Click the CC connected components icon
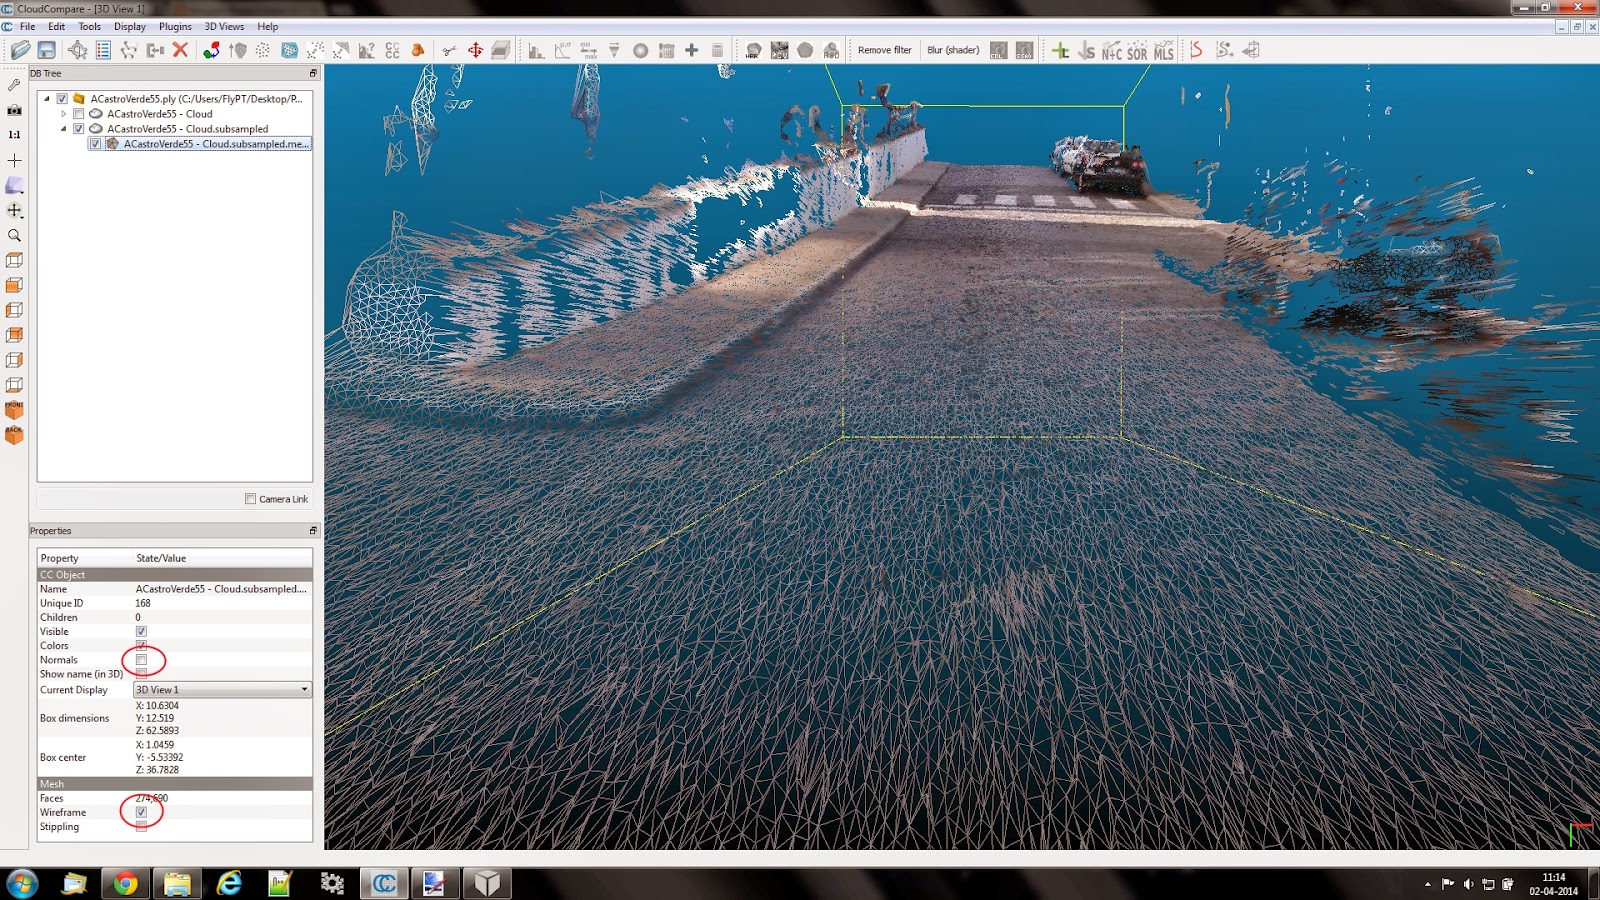 click(x=392, y=50)
